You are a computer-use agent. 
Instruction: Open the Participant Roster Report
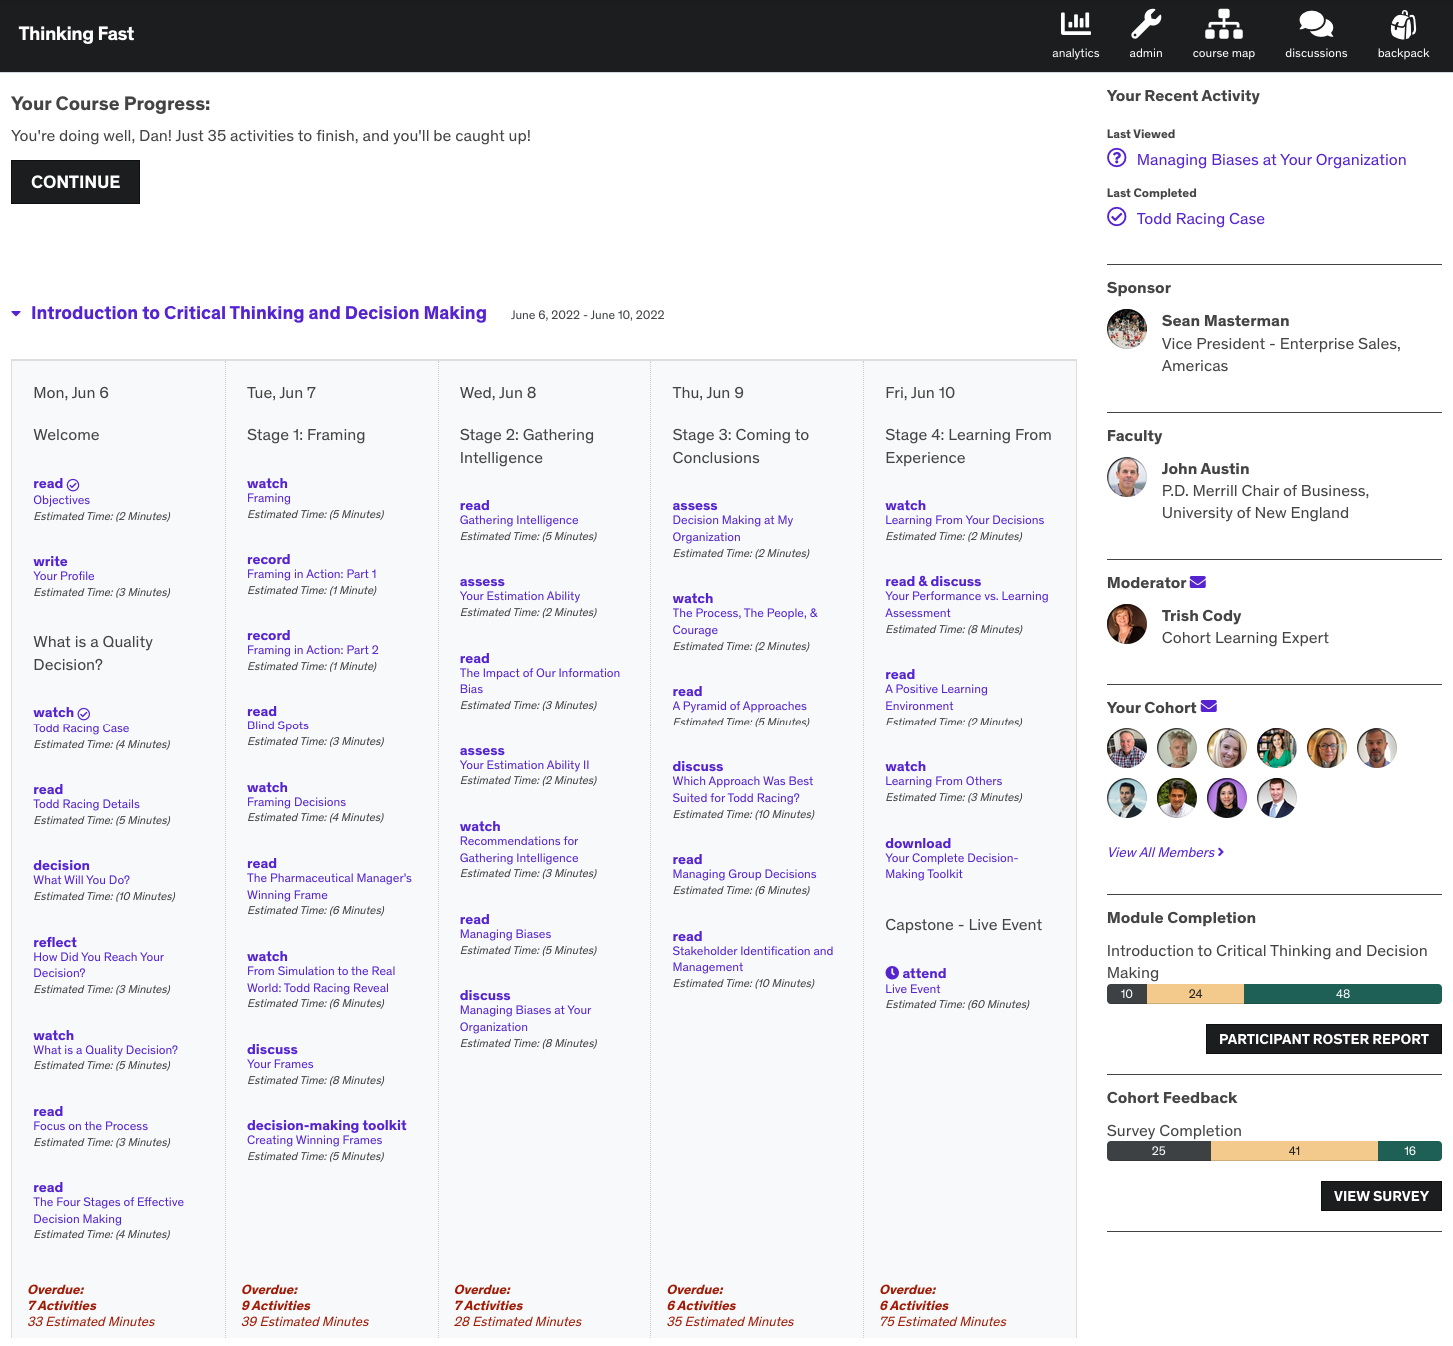[x=1324, y=1039]
